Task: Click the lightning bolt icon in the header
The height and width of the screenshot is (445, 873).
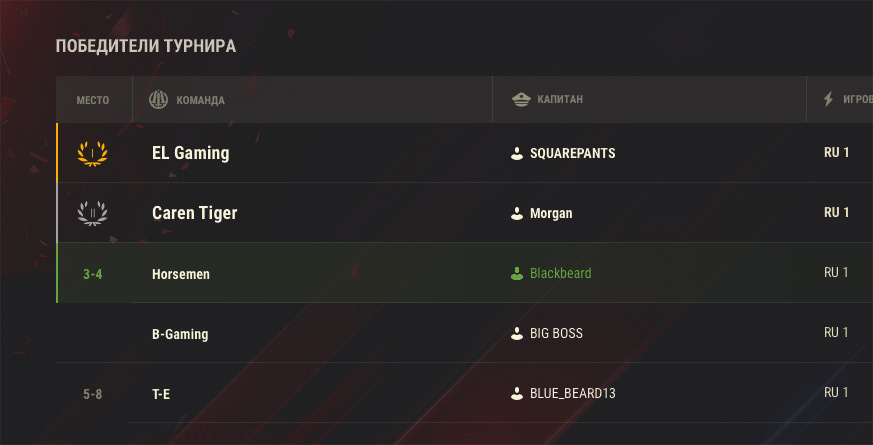Action: tap(828, 99)
